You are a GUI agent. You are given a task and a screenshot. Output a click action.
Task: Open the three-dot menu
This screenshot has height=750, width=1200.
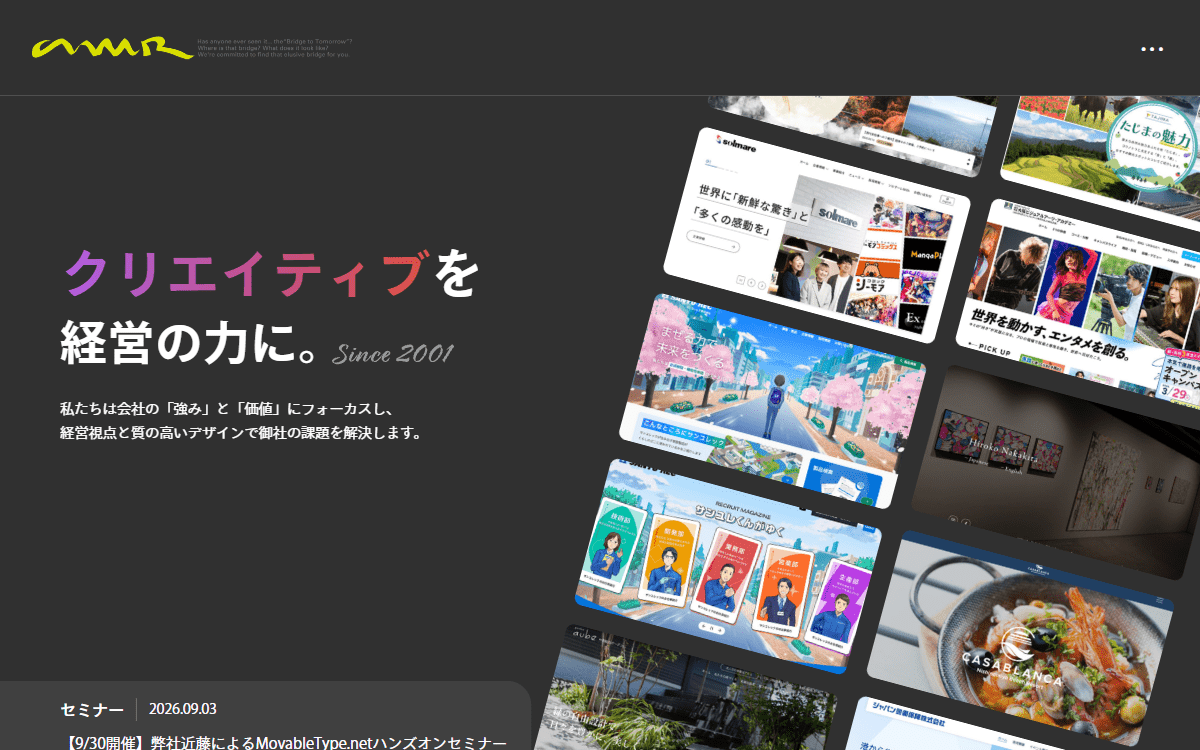click(x=1152, y=48)
